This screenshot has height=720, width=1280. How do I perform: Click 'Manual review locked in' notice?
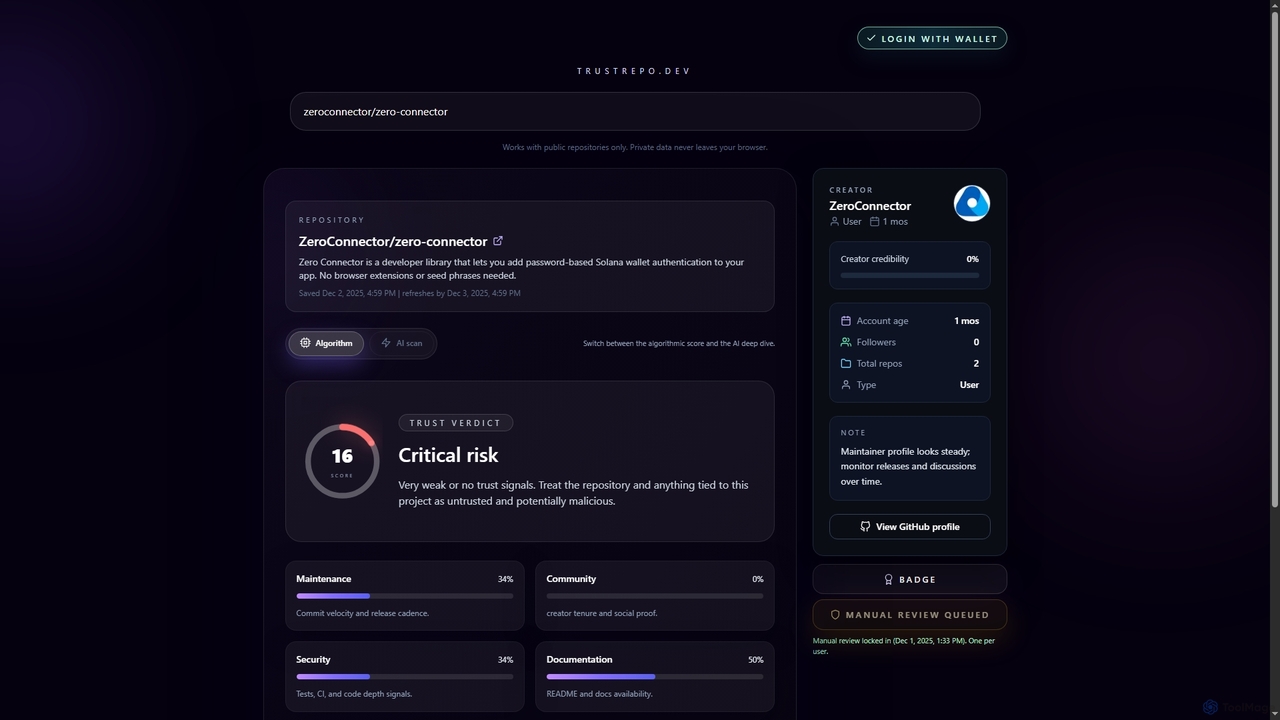pos(904,646)
